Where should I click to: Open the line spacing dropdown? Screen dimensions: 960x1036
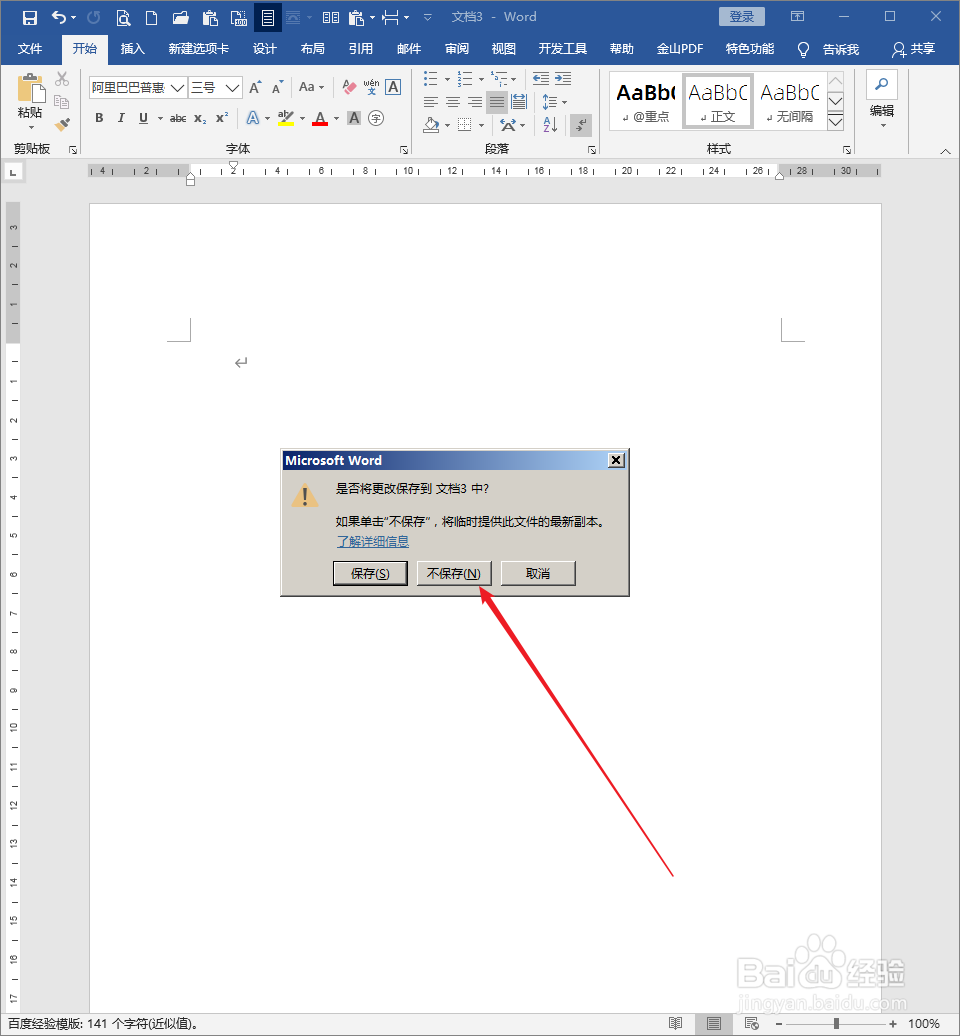click(x=554, y=102)
